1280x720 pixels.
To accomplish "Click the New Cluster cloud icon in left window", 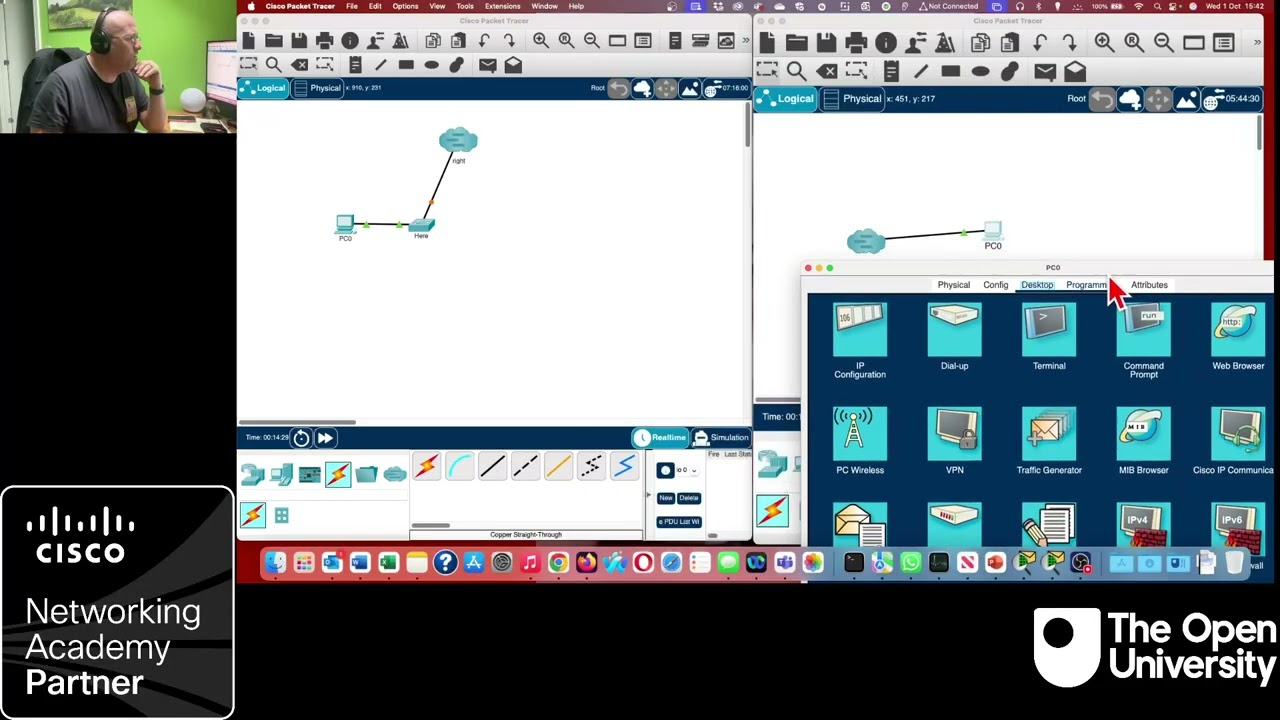I will tap(641, 89).
